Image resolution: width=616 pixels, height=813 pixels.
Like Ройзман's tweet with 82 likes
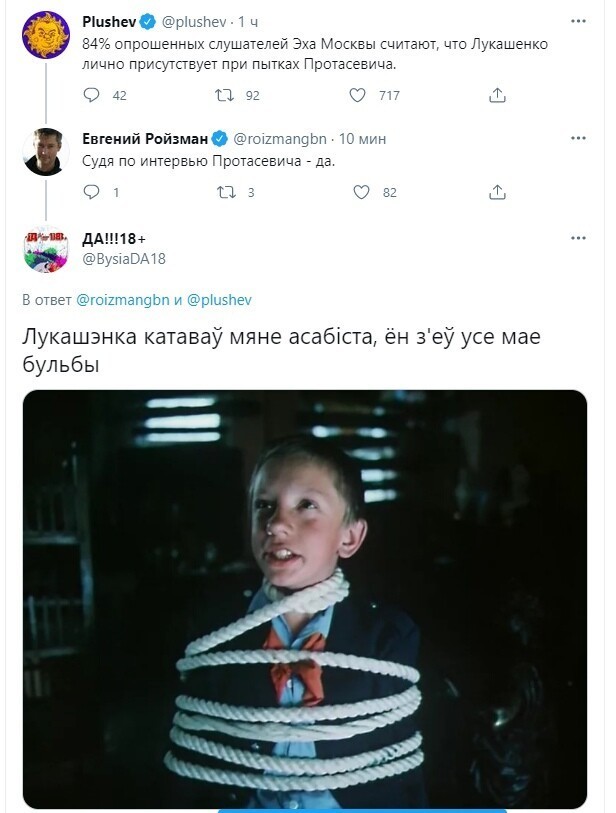361,192
